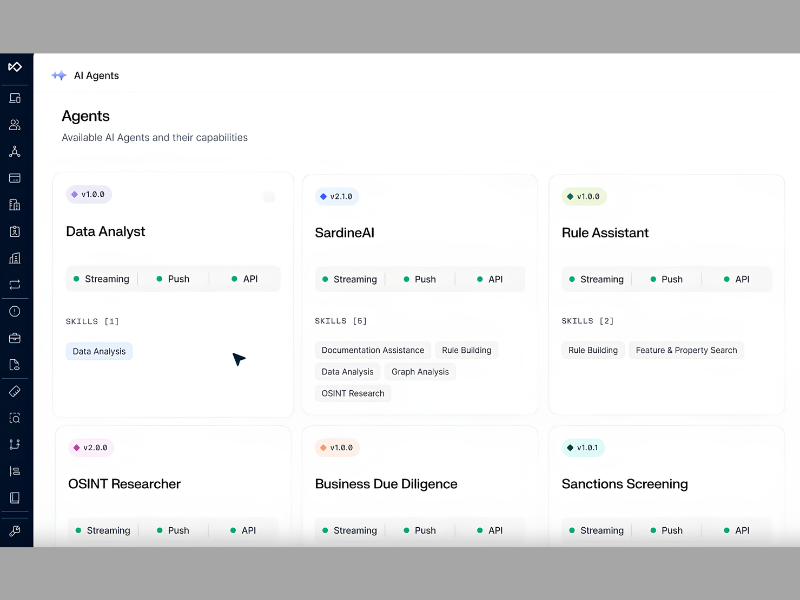The height and width of the screenshot is (600, 800).
Task: Click the Data Analysis skill tag on Data Analyst
Action: coord(99,351)
